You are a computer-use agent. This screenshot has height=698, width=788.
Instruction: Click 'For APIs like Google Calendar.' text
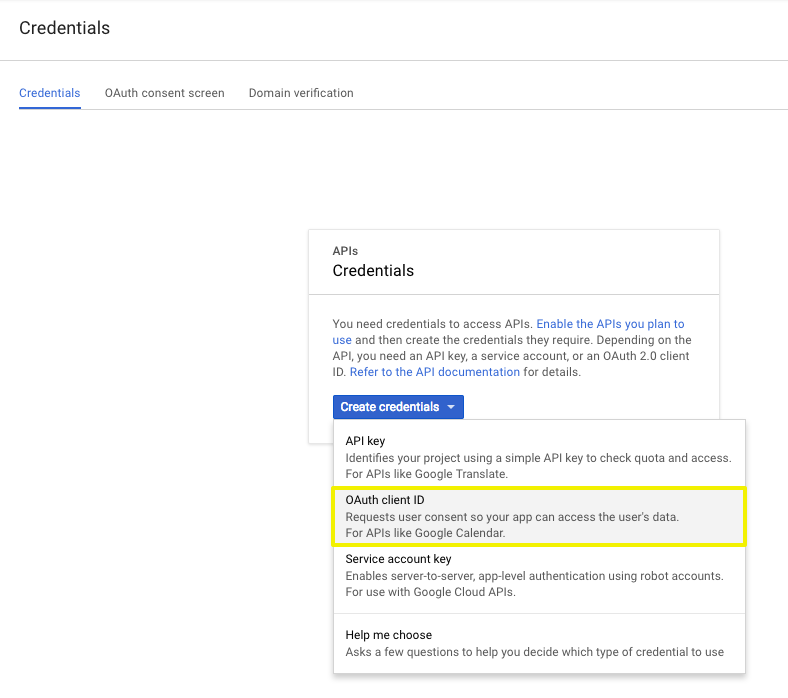(x=425, y=533)
